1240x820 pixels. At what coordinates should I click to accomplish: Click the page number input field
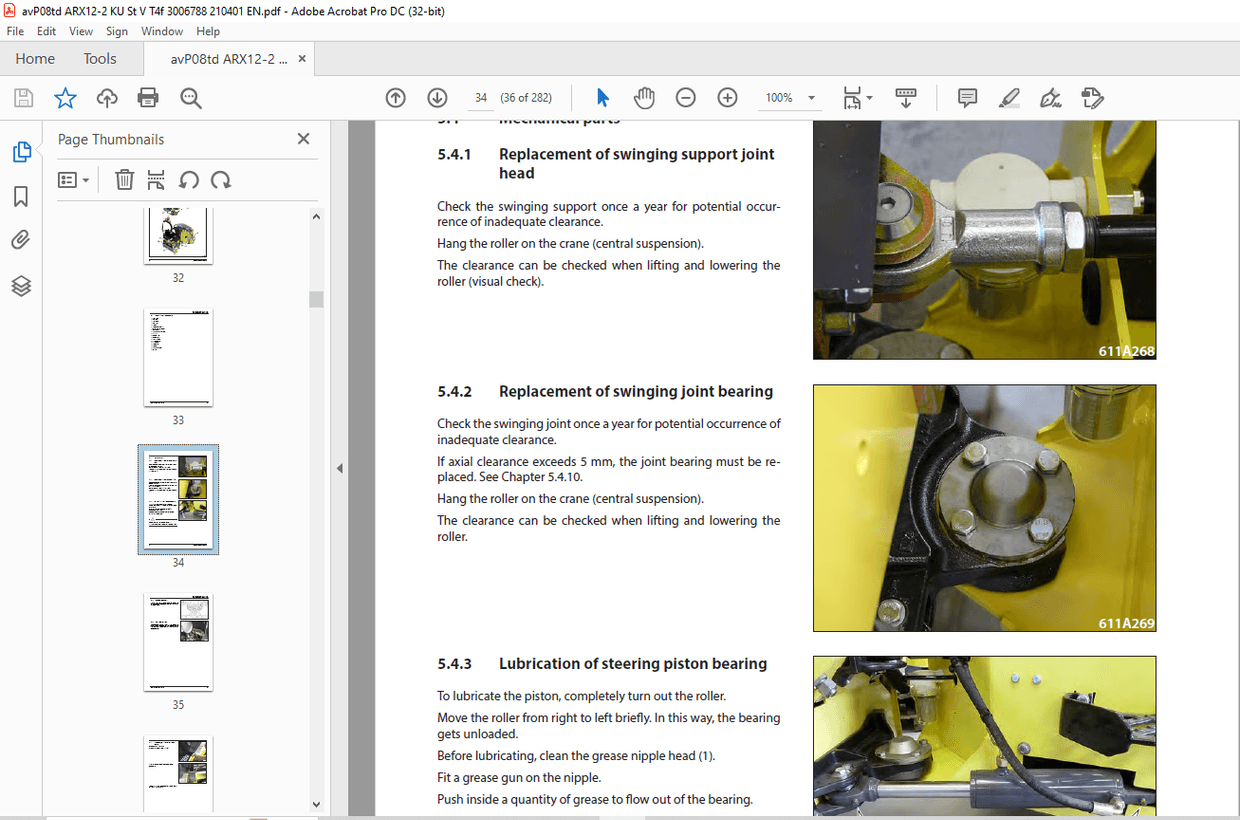click(480, 97)
